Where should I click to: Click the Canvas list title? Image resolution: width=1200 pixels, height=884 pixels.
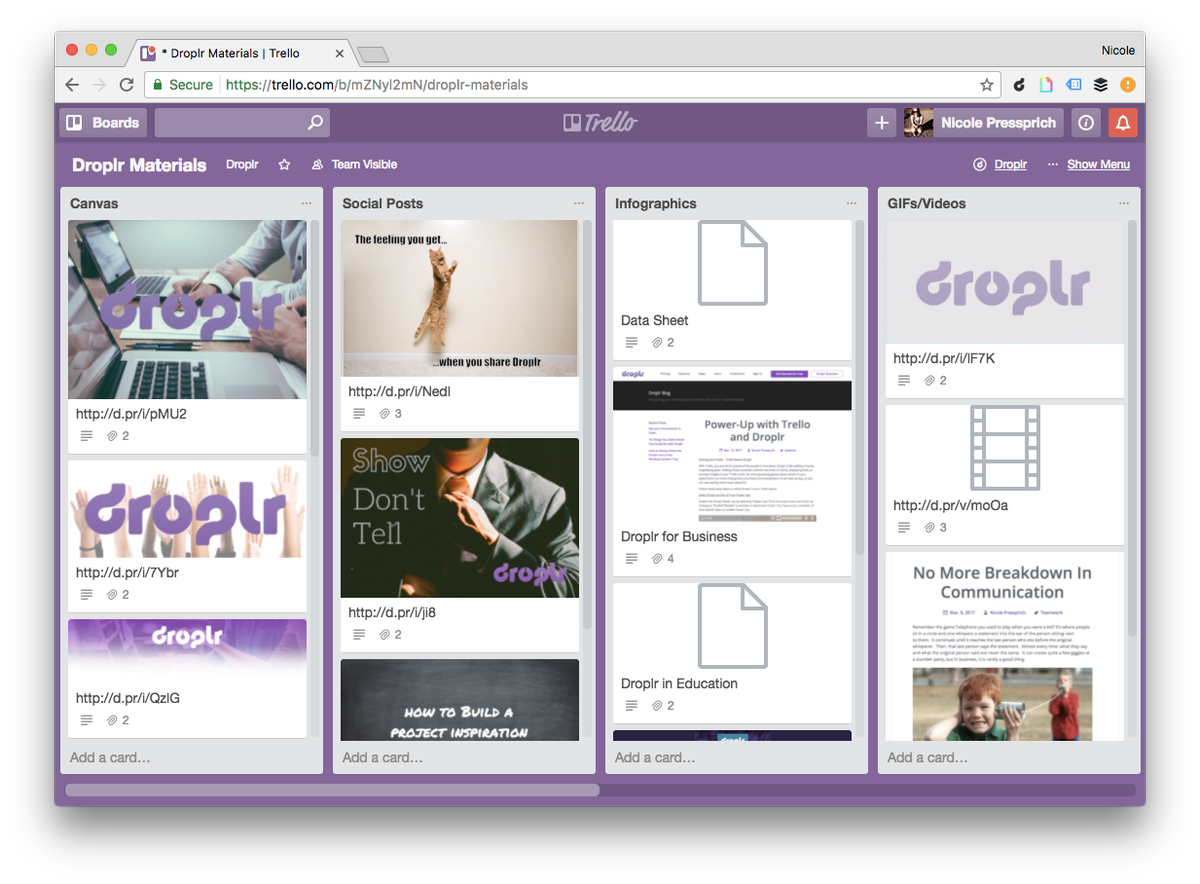94,203
